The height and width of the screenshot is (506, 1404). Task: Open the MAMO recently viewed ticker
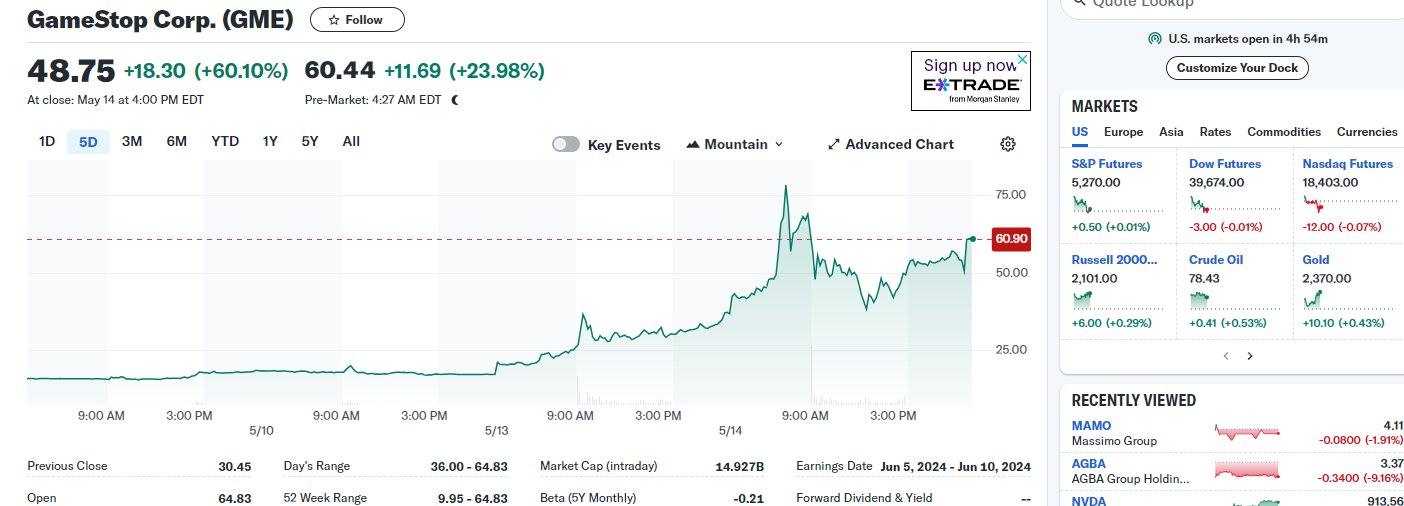click(x=1091, y=426)
